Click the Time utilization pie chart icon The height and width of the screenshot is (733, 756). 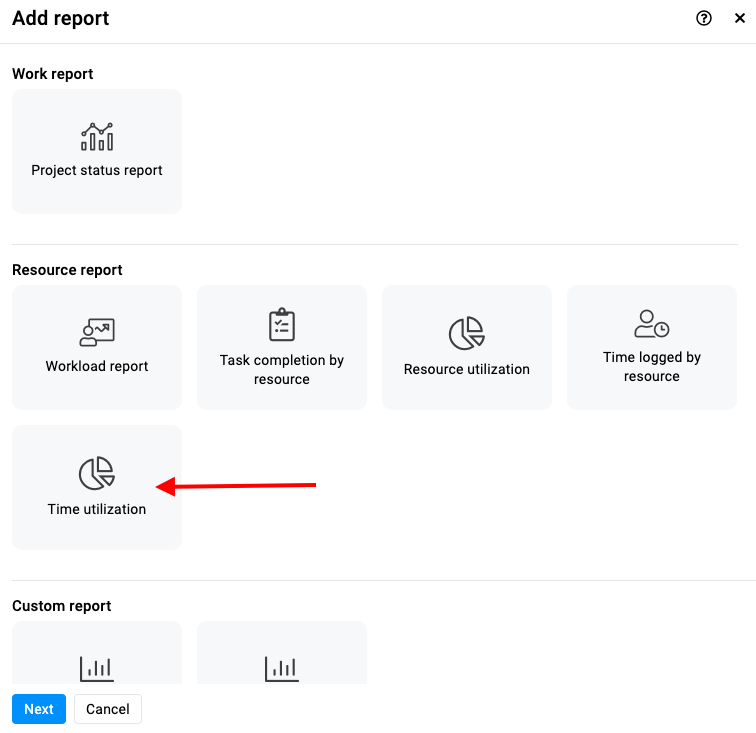pyautogui.click(x=97, y=473)
